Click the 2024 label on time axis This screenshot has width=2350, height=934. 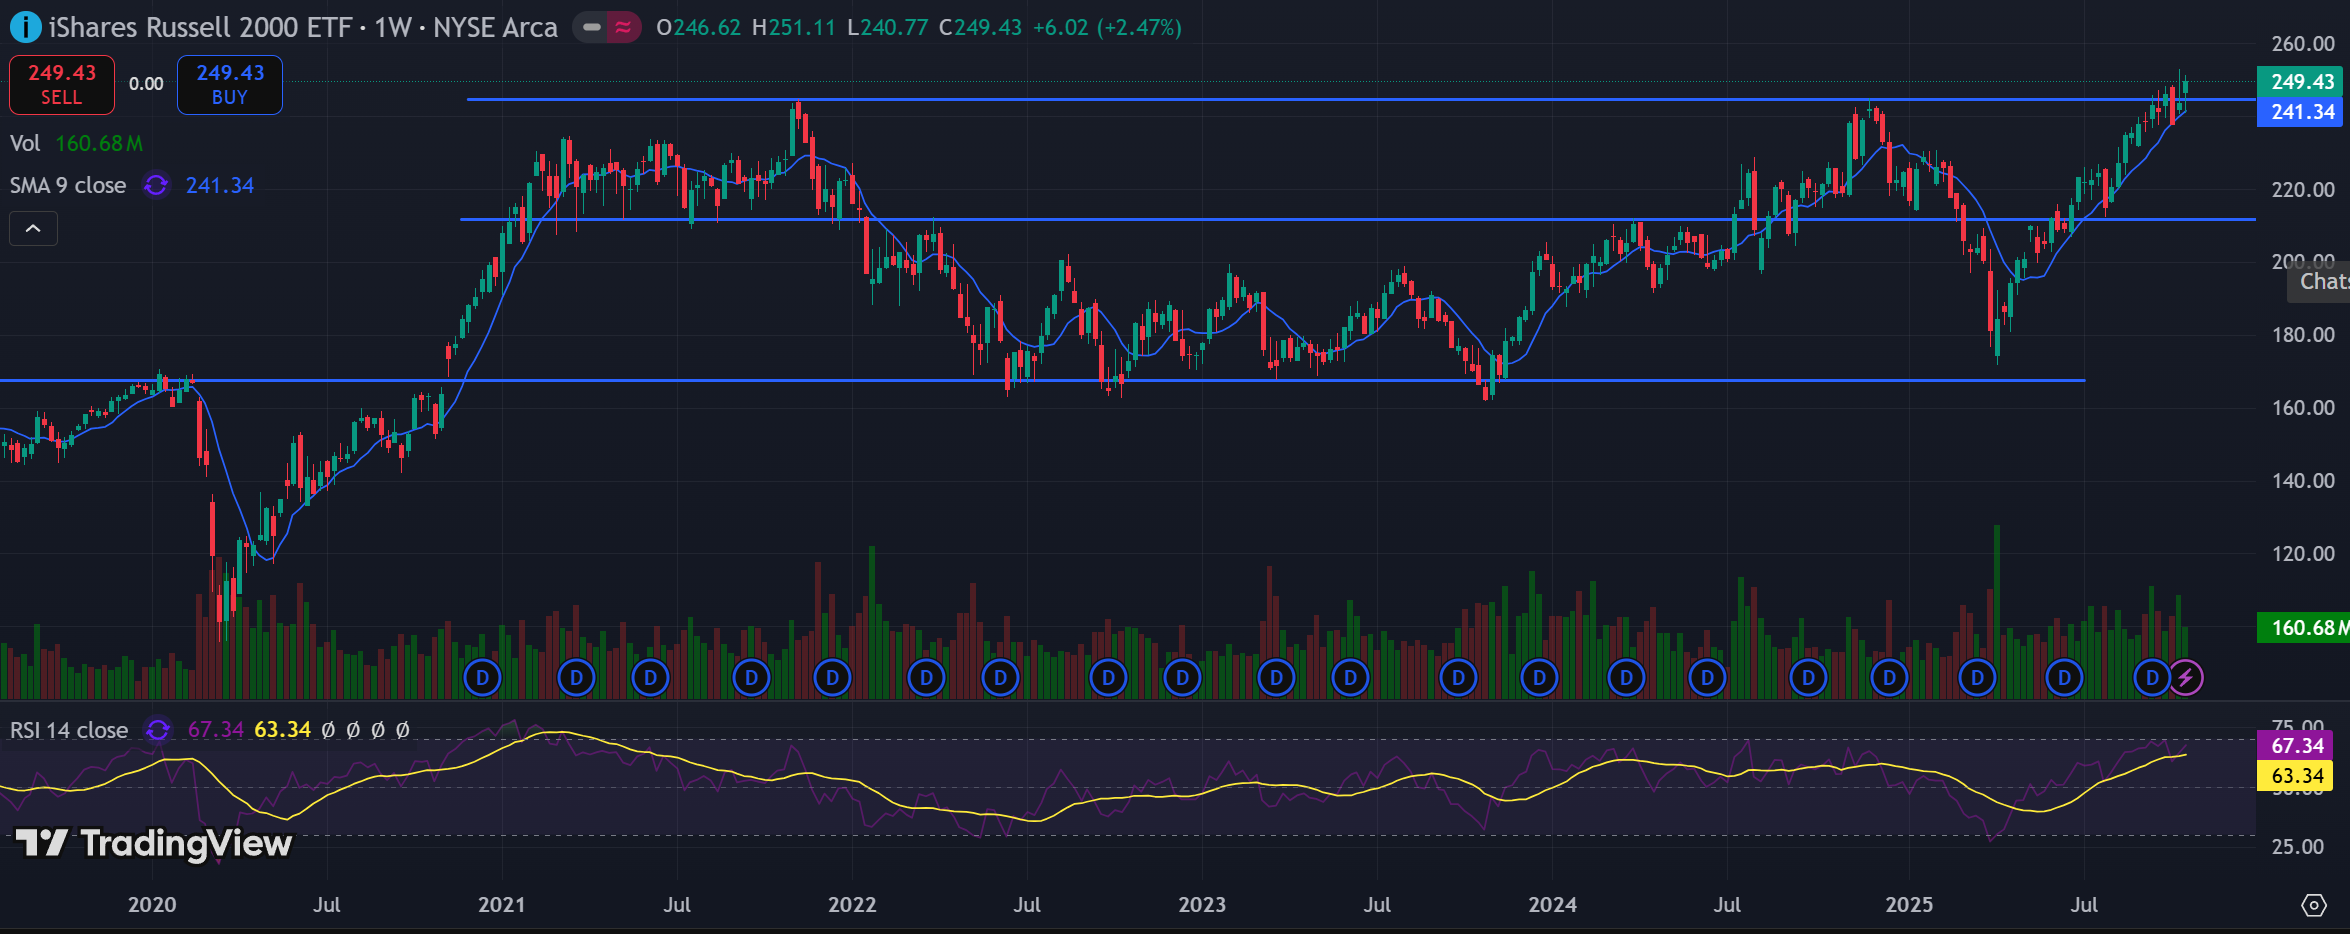pyautogui.click(x=1553, y=905)
